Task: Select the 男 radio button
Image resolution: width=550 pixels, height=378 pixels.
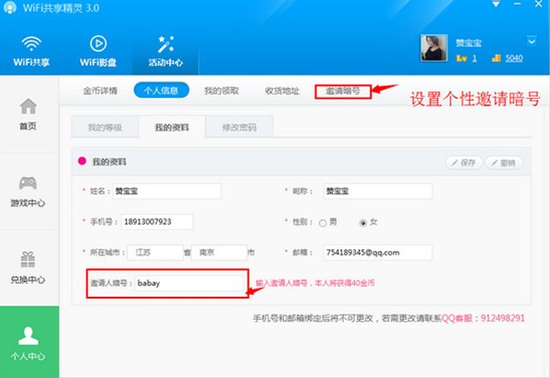Action: point(322,223)
